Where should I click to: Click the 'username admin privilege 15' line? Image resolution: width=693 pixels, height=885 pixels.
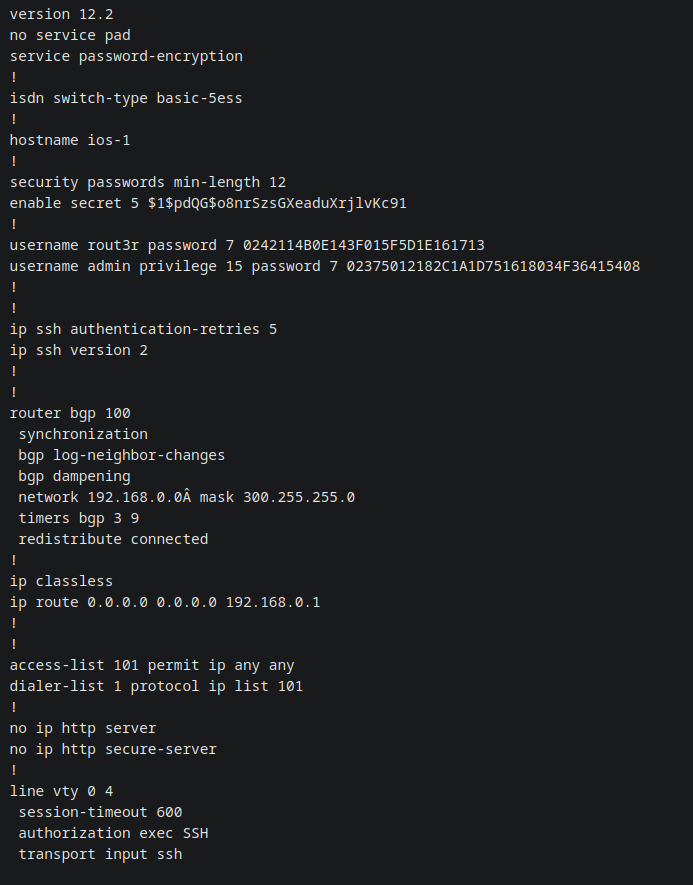click(325, 266)
